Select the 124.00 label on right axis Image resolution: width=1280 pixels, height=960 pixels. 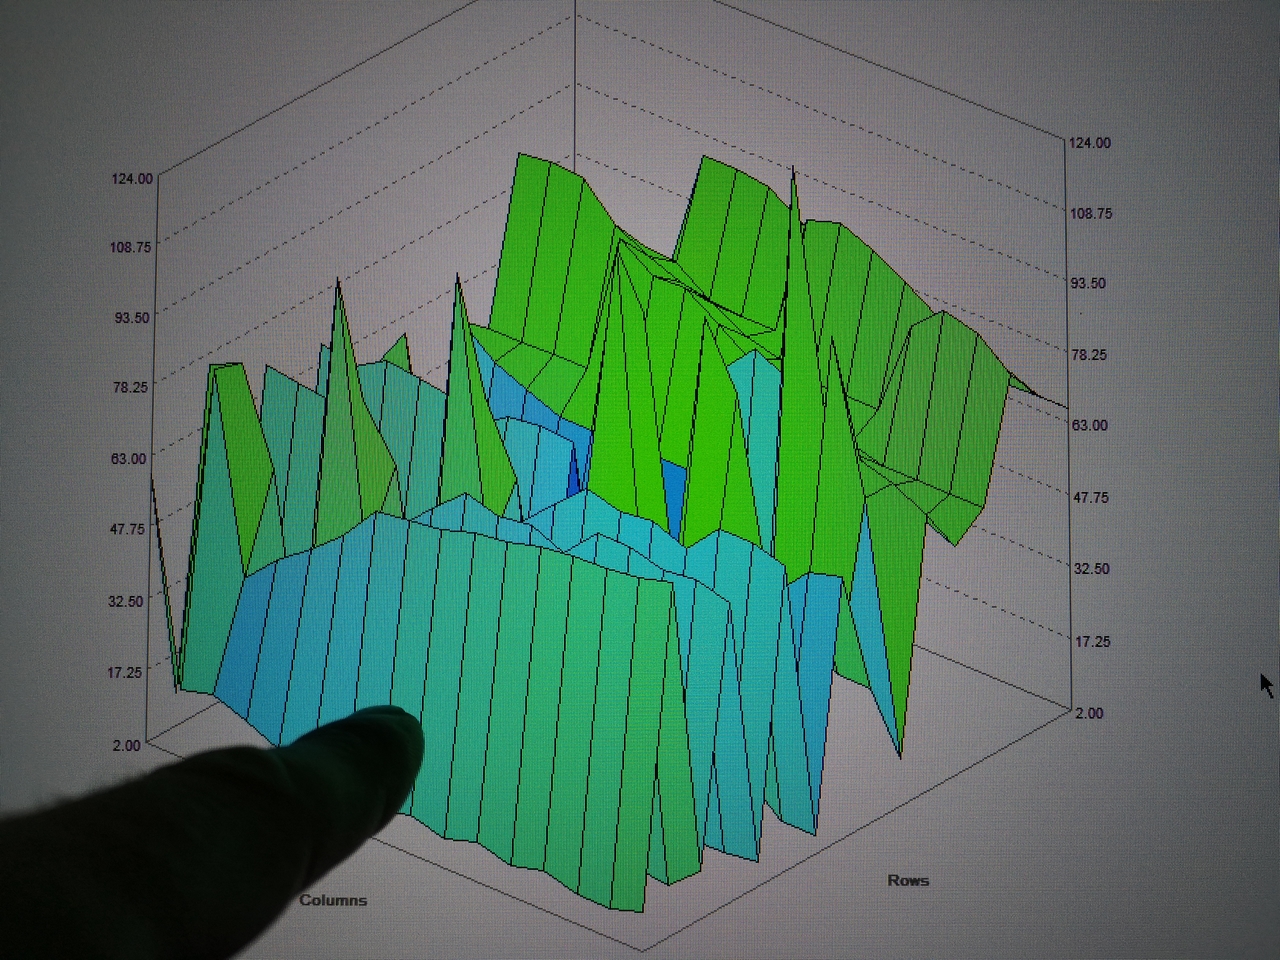coord(1090,143)
